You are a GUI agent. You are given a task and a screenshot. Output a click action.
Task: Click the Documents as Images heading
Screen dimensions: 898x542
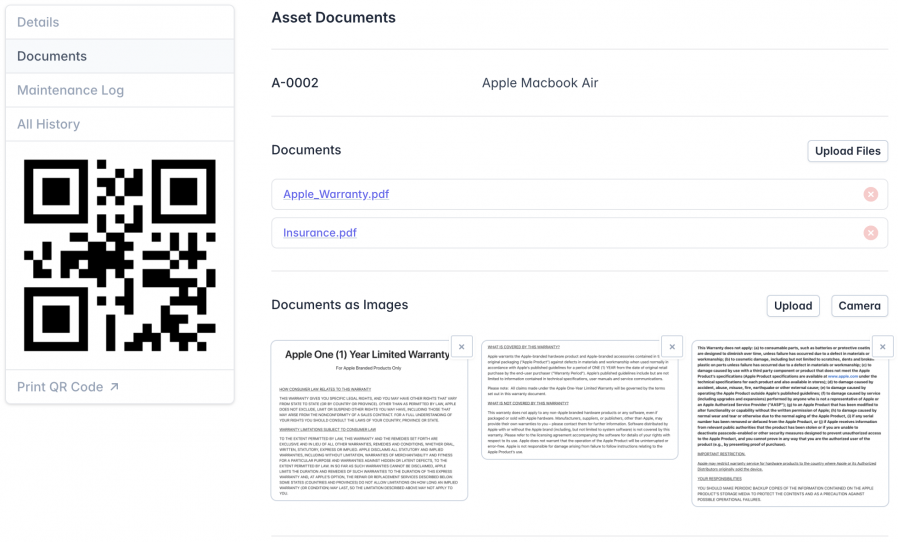point(340,305)
